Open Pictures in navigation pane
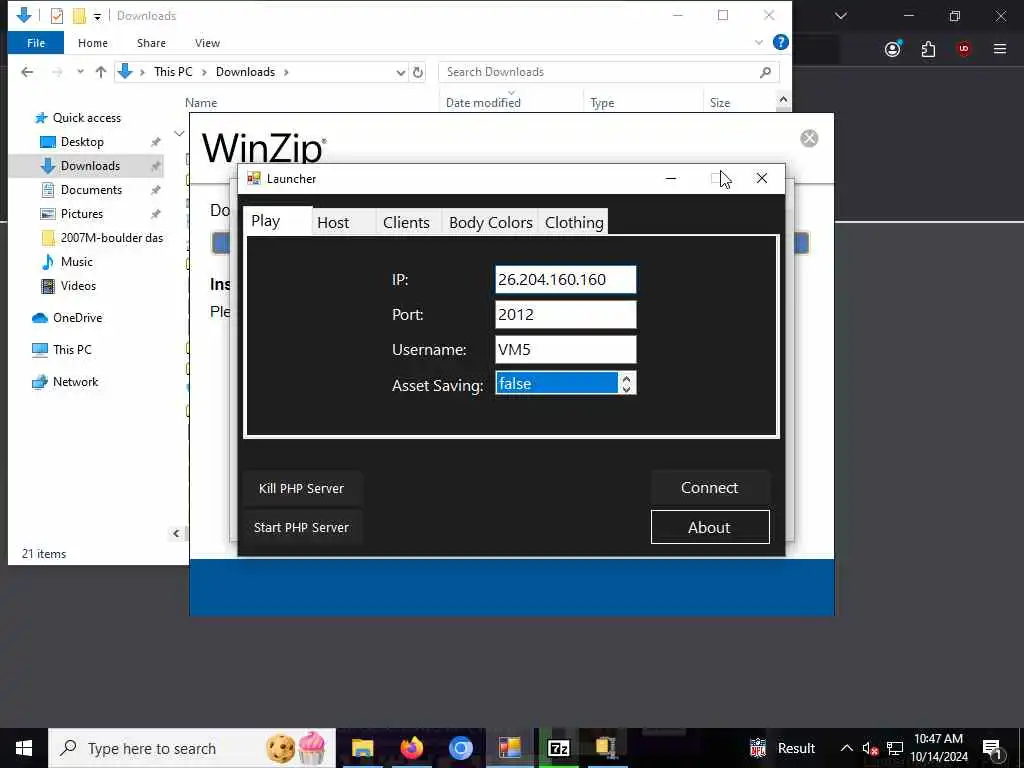 click(82, 214)
